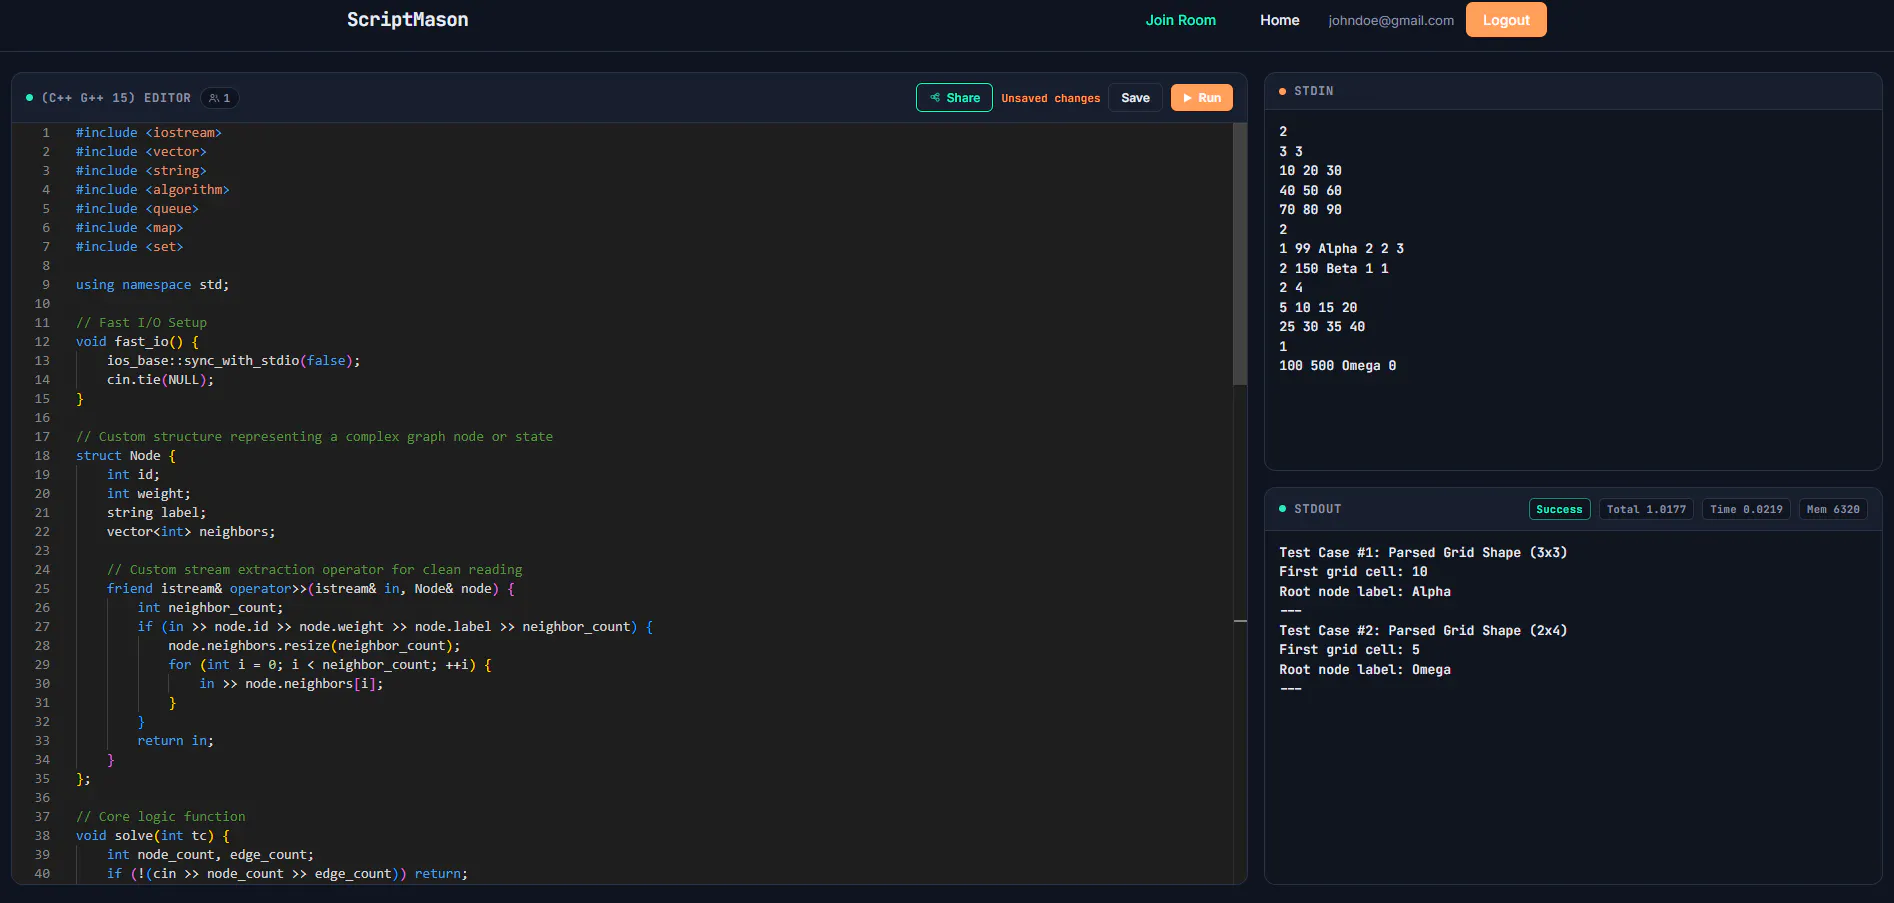Go to the Home page

click(1279, 20)
